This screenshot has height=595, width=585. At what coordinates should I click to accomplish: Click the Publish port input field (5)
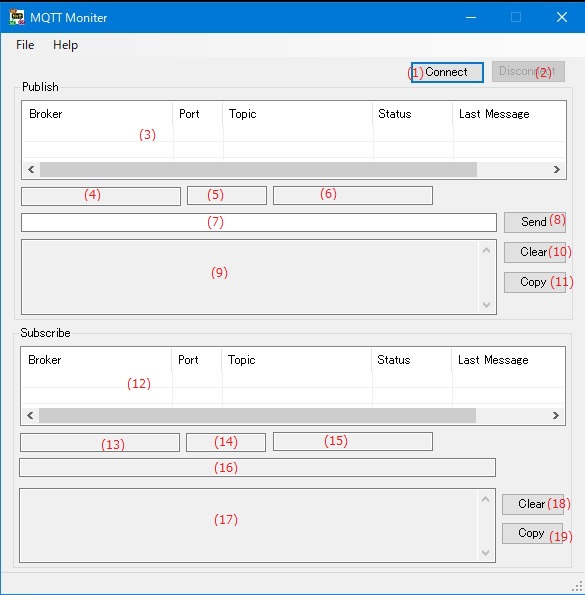227,195
